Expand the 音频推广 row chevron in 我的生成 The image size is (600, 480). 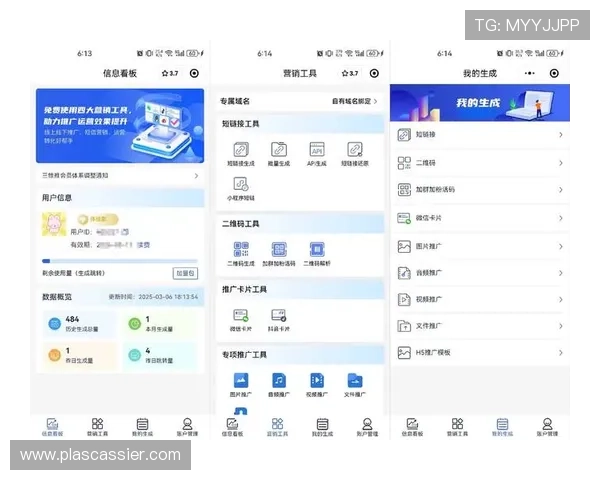[x=561, y=273]
